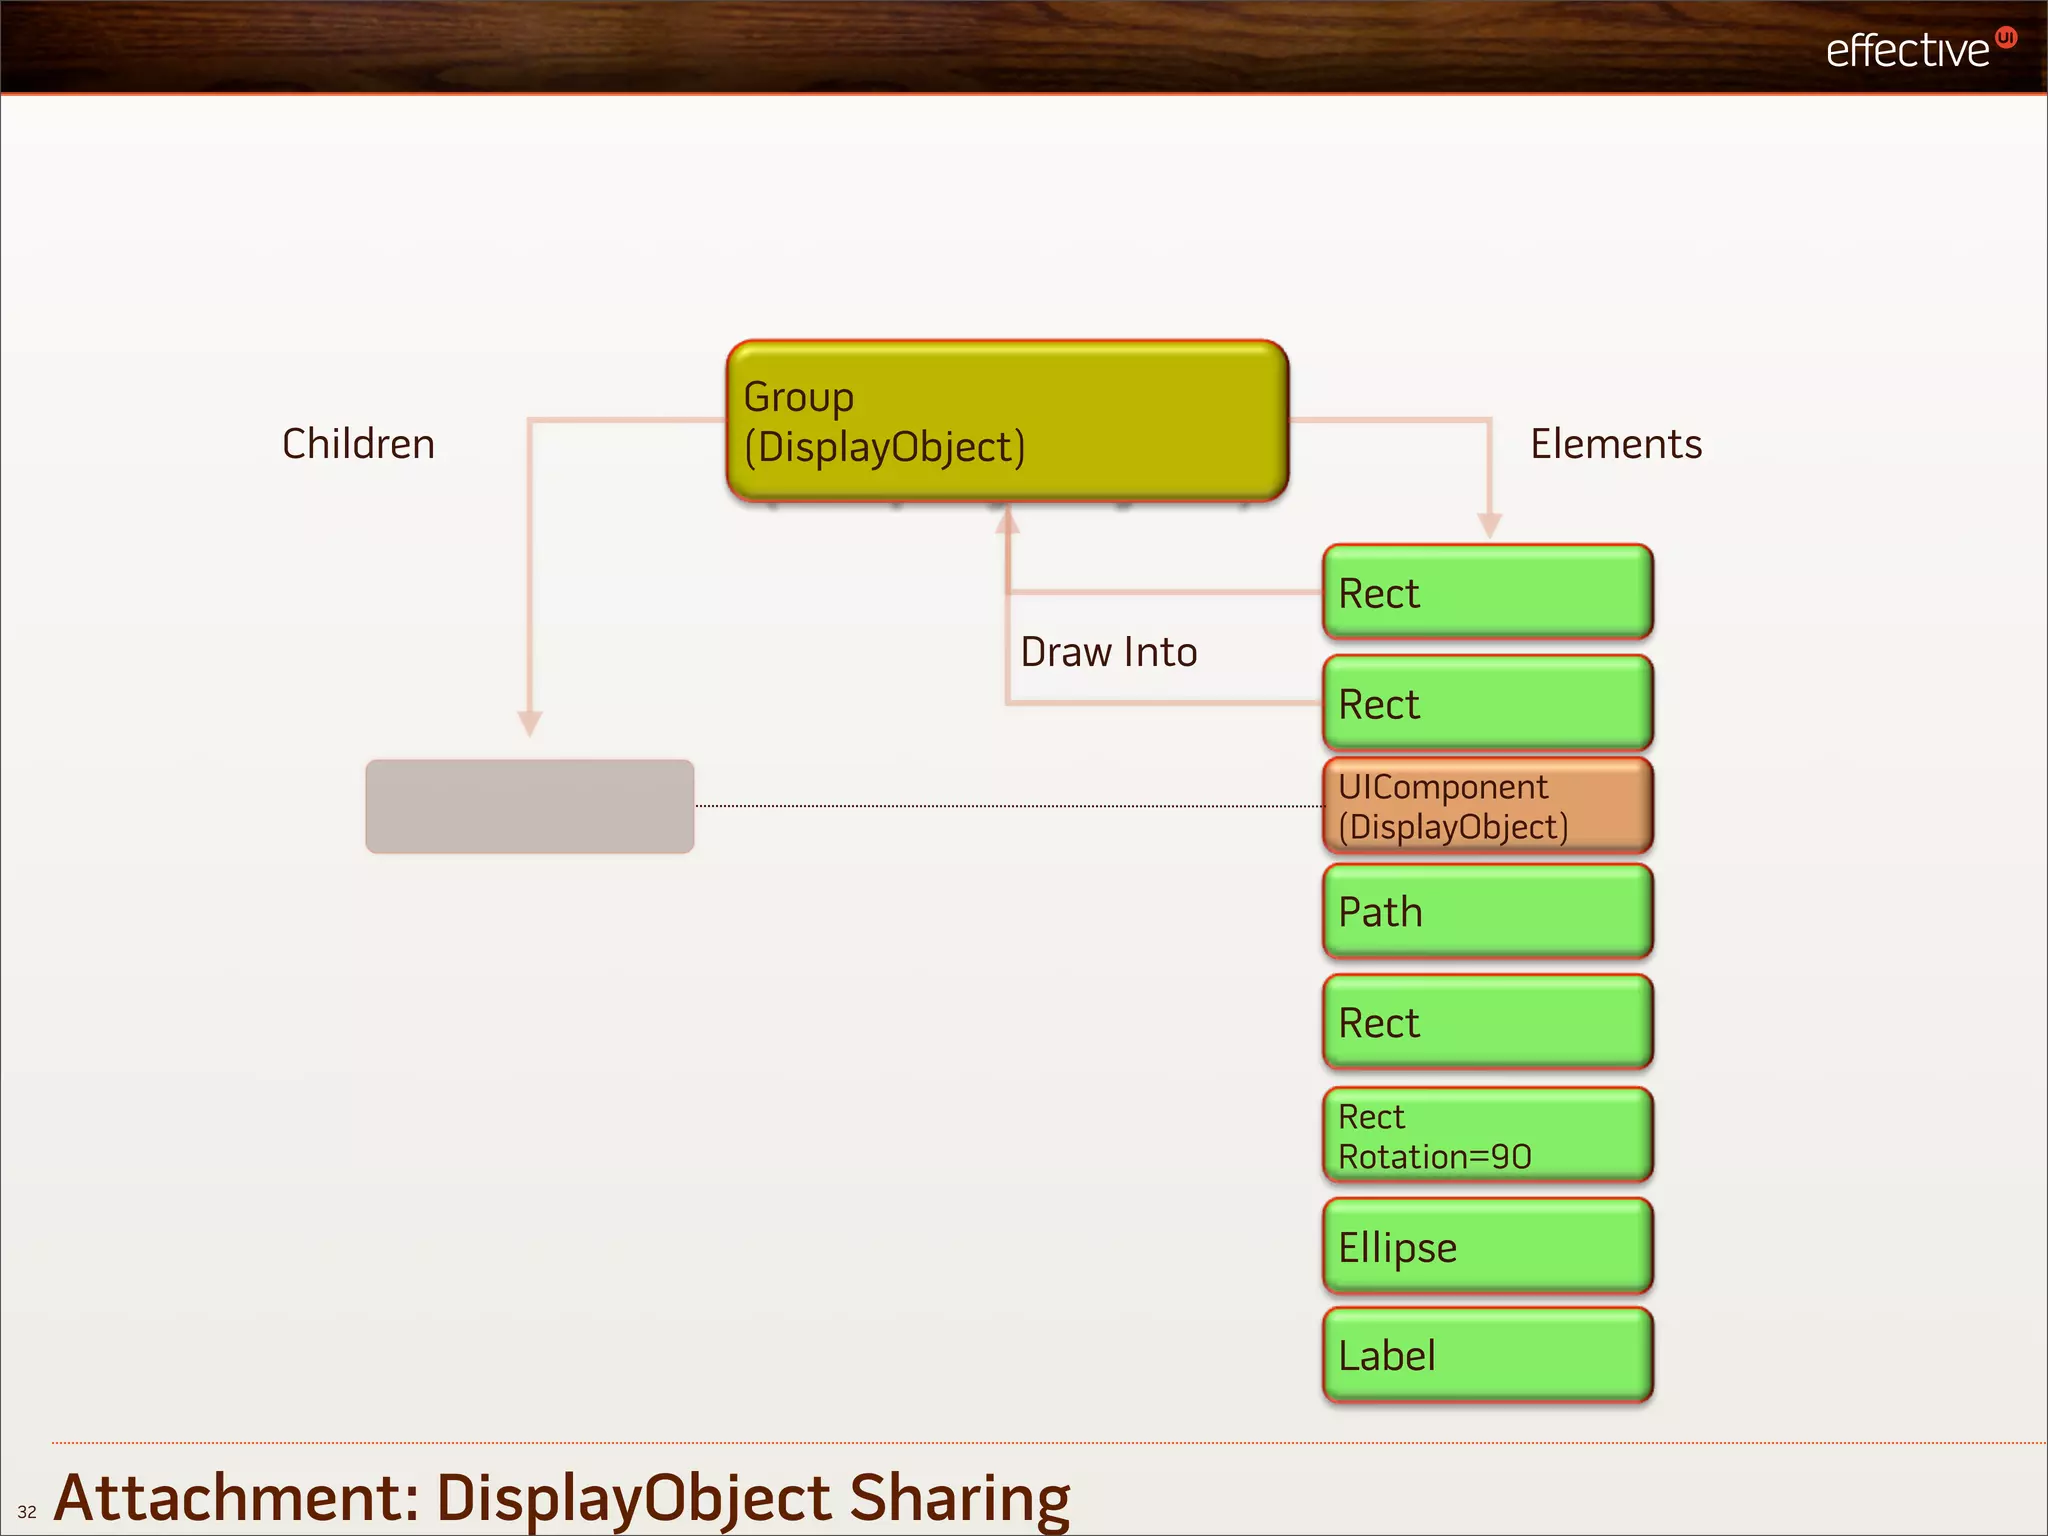The width and height of the screenshot is (2048, 1536).
Task: Click the Draw Into label
Action: point(1108,652)
